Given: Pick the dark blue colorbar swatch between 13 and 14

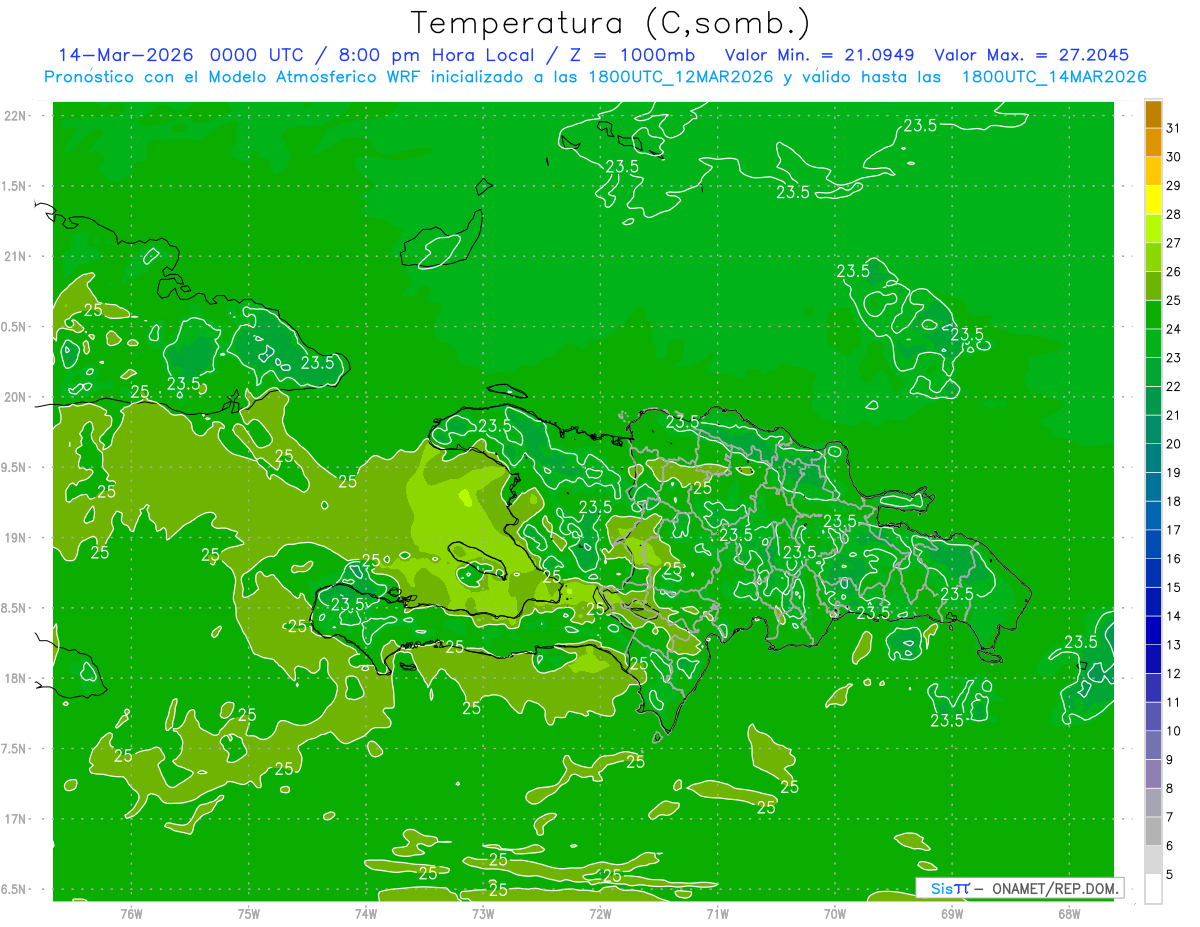Looking at the screenshot, I should 1153,630.
